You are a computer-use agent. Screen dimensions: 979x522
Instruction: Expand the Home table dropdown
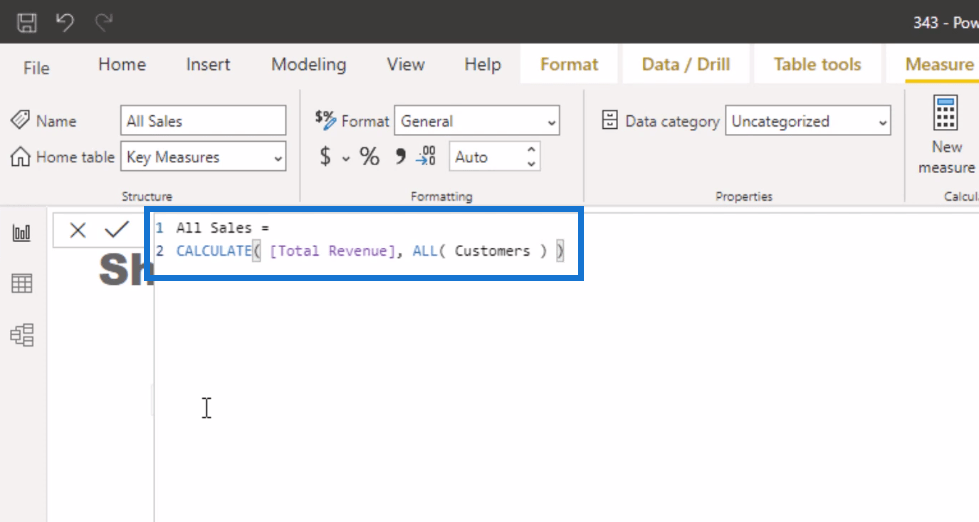(277, 157)
